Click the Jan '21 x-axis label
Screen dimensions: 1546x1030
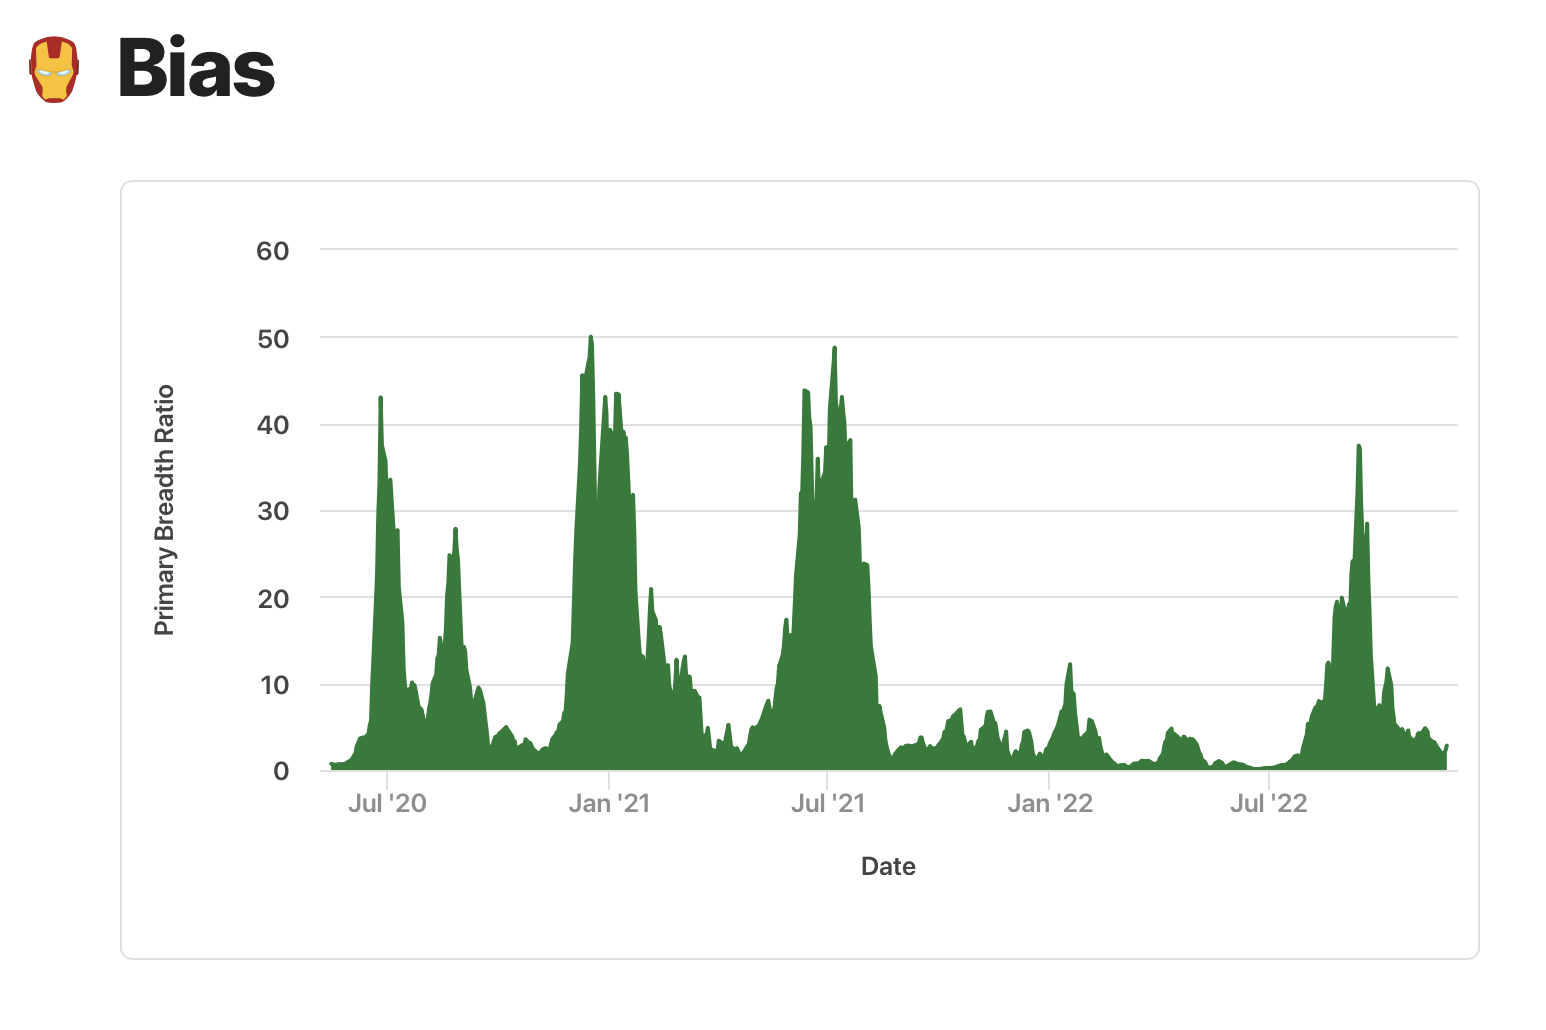(609, 803)
